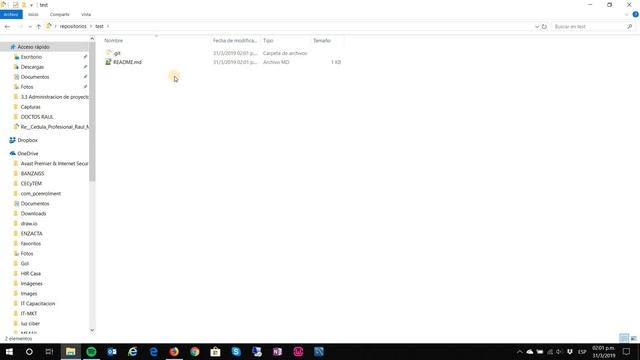640x360 pixels.
Task: Open the Help question mark icon
Action: pyautogui.click(x=635, y=14)
